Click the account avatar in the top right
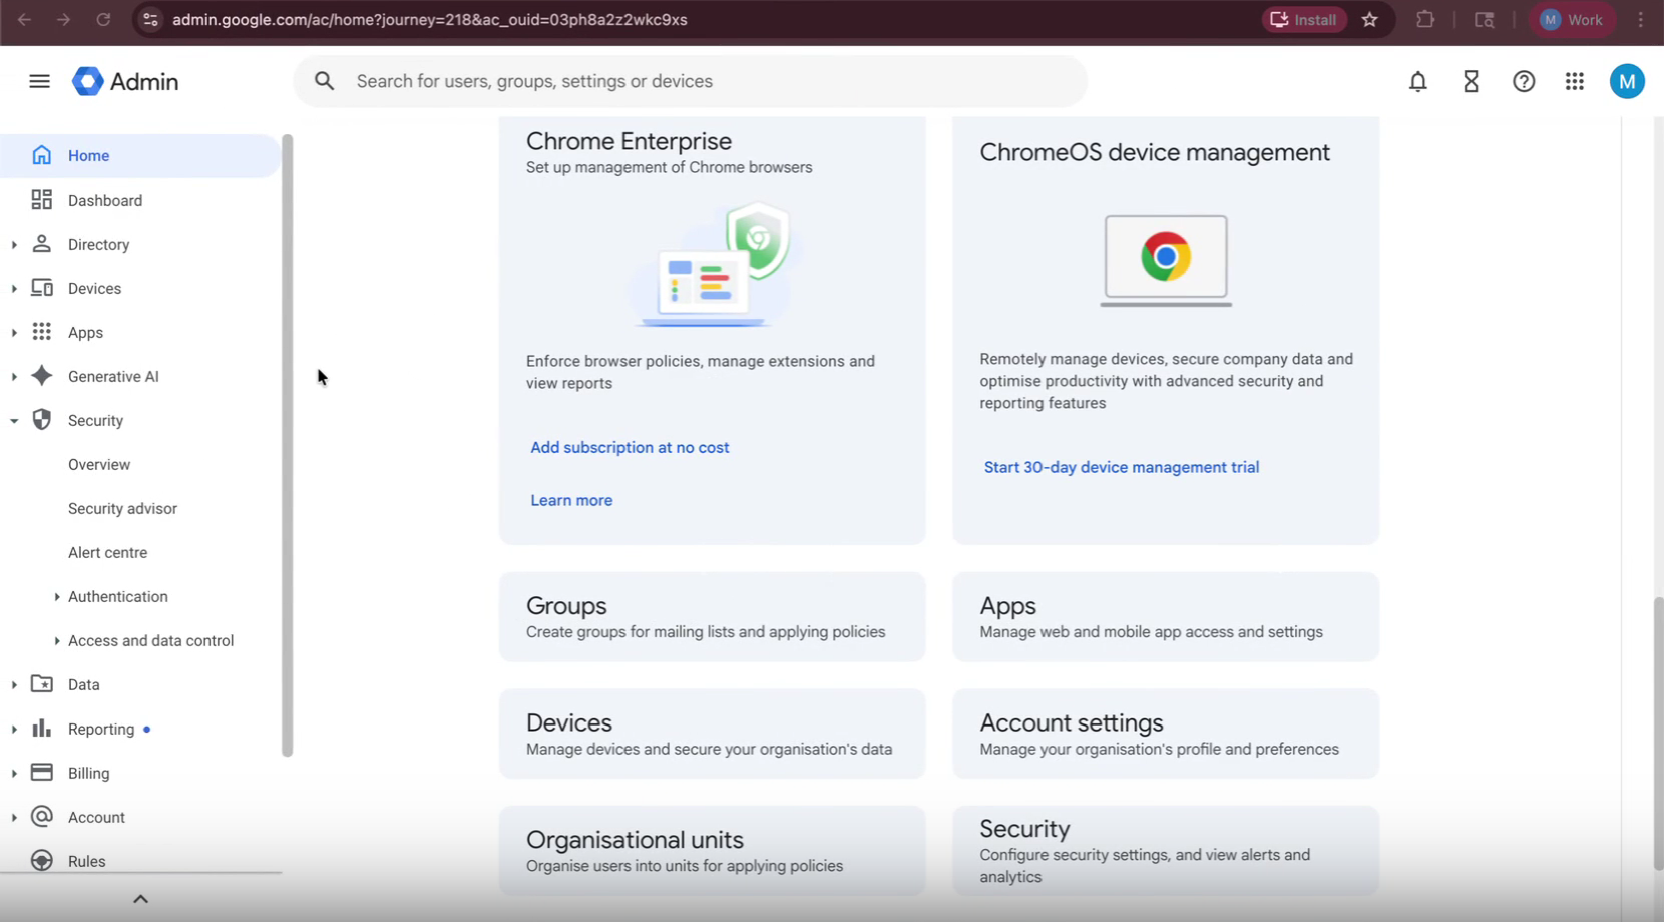Image resolution: width=1664 pixels, height=922 pixels. tap(1627, 81)
